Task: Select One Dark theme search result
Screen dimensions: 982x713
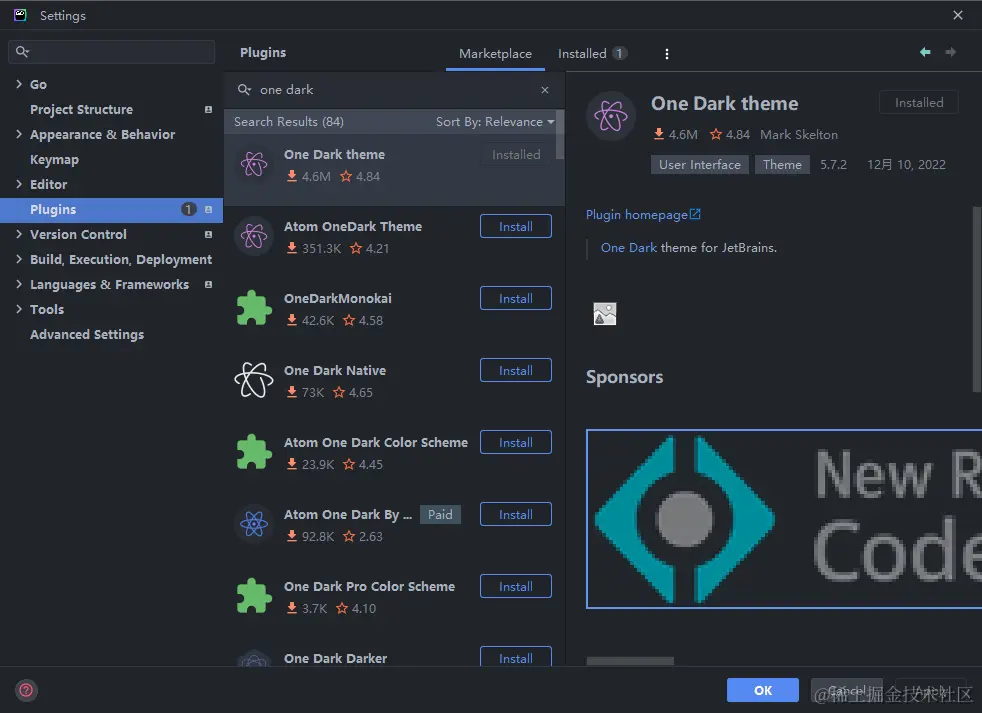Action: tap(395, 169)
